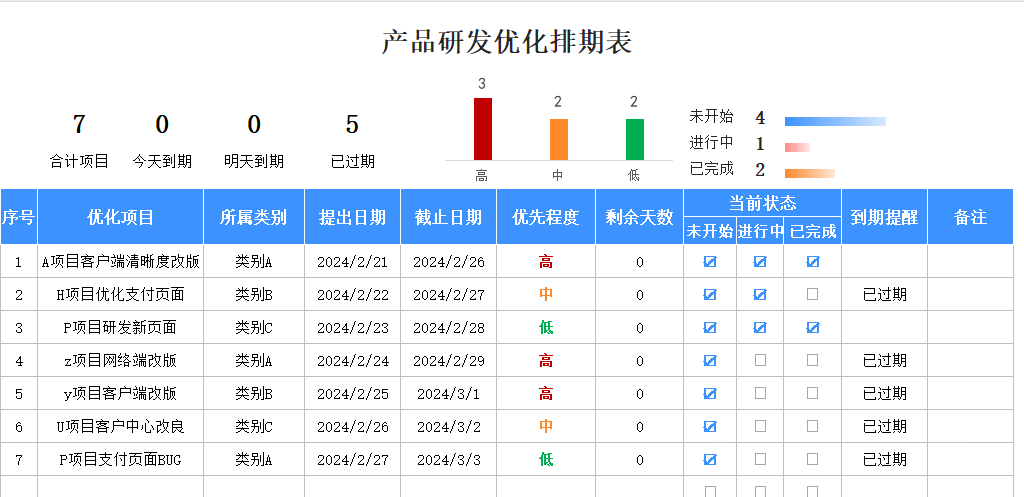Select the 所属类别 column header

click(x=254, y=217)
